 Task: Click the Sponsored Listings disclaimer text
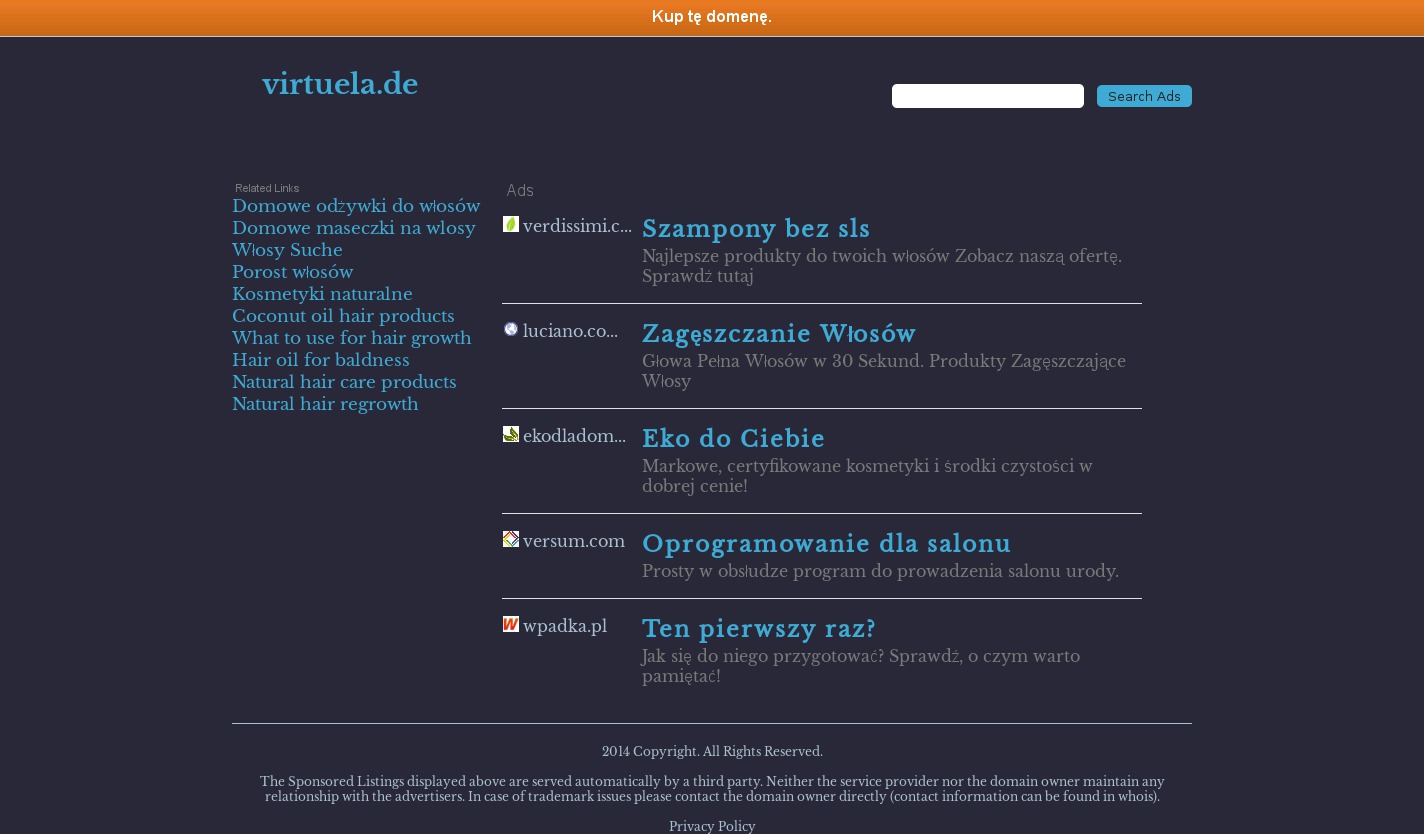pyautogui.click(x=712, y=789)
